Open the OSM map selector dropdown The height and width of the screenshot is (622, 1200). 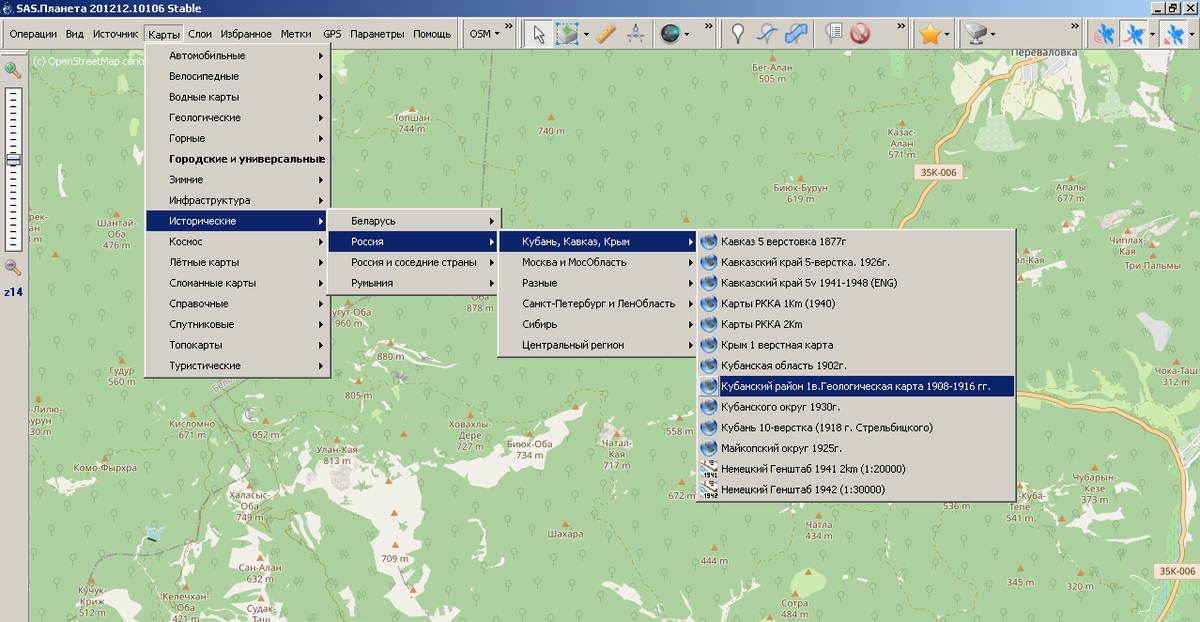[x=484, y=33]
